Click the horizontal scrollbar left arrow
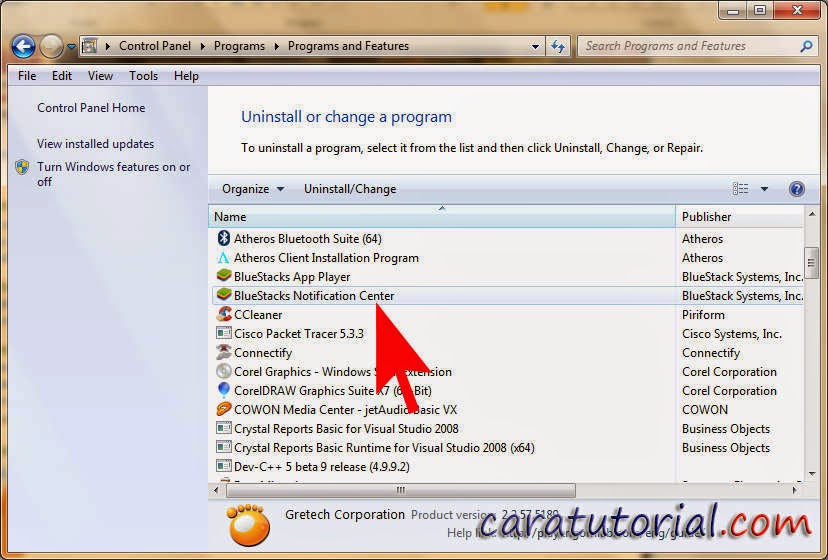 (216, 490)
